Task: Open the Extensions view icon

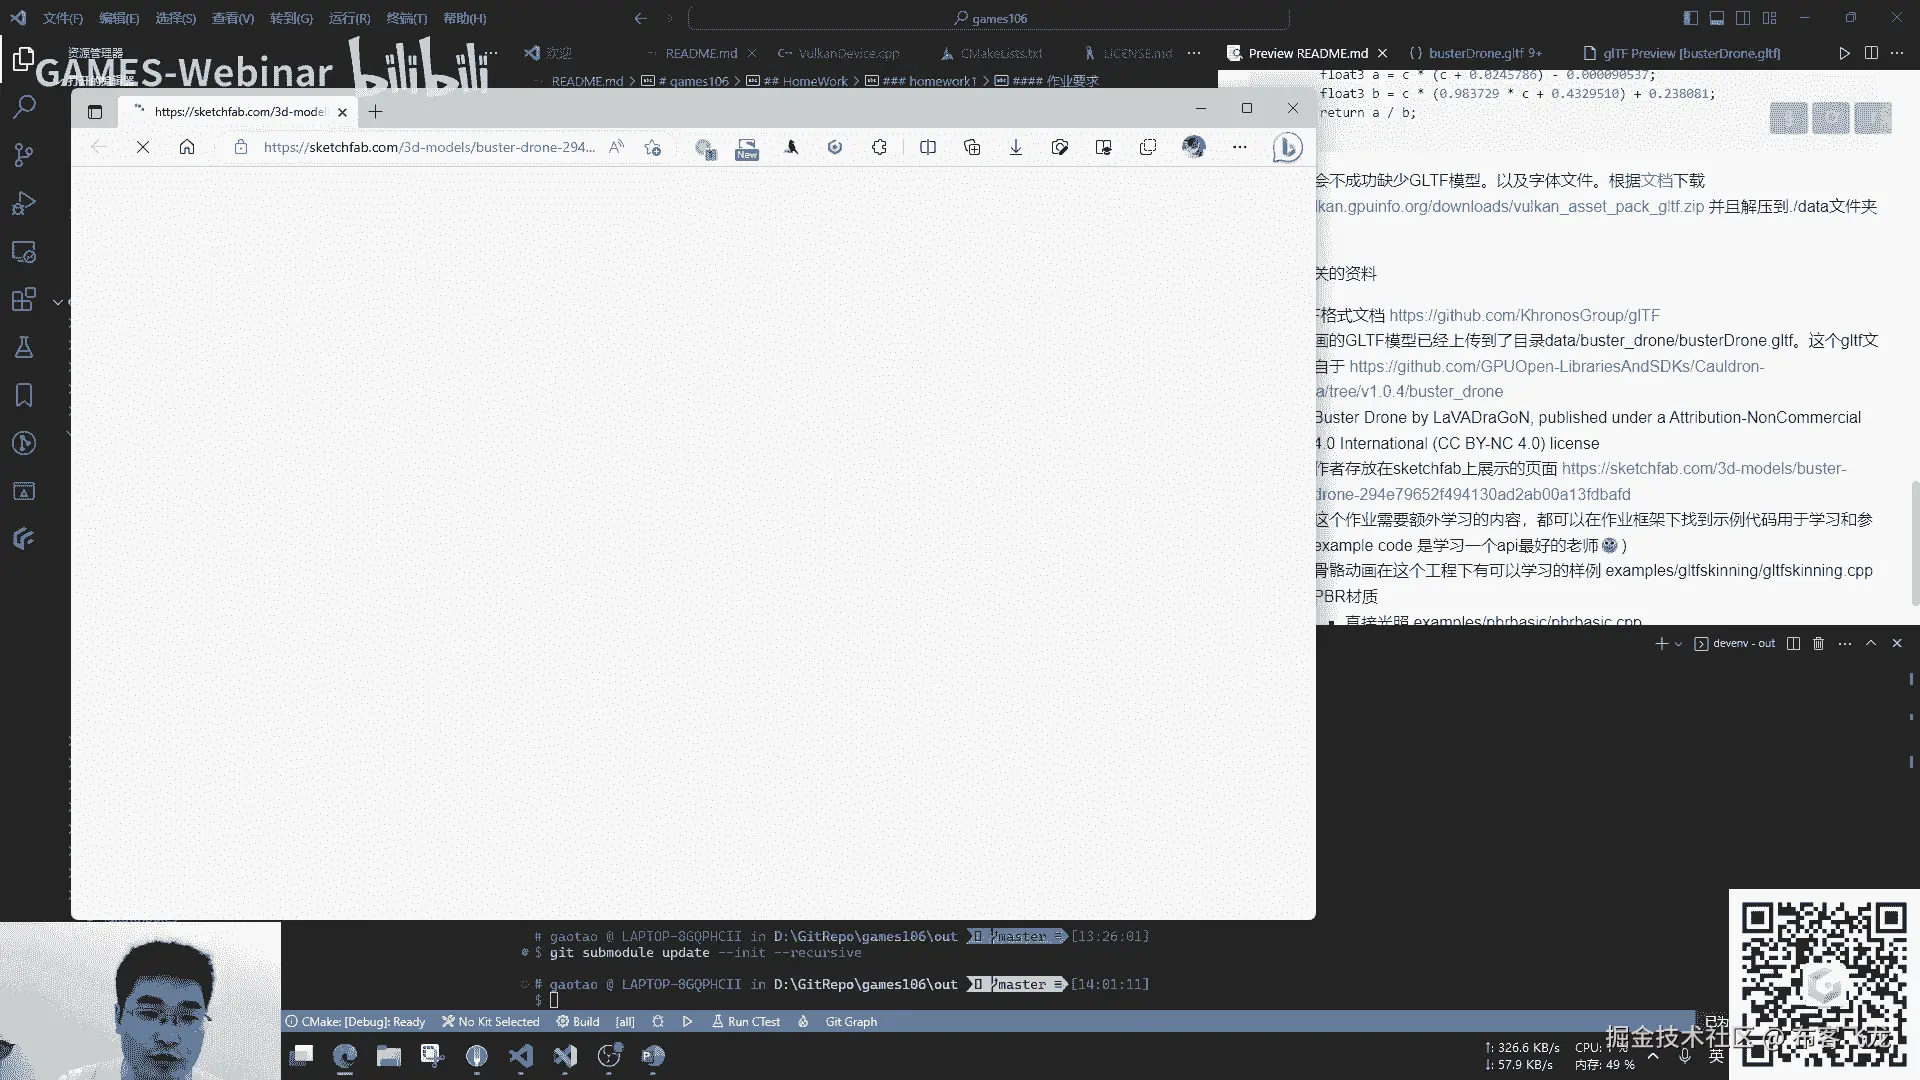Action: (24, 299)
